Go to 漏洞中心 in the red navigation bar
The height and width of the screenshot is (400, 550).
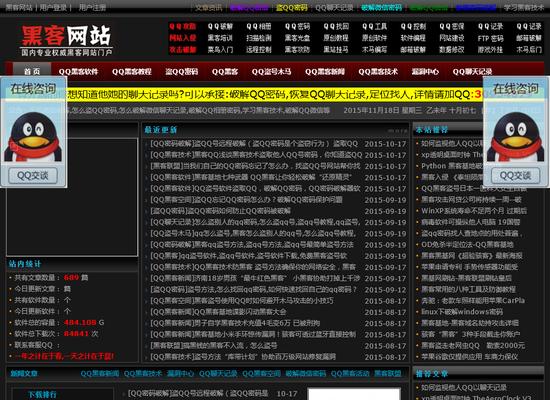425,72
